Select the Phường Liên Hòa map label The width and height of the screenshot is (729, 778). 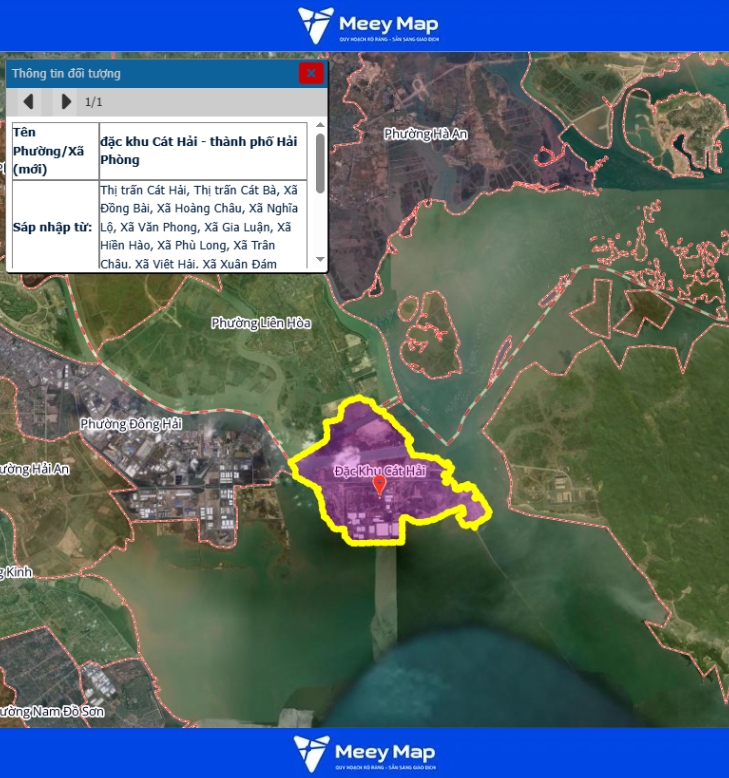coord(261,323)
